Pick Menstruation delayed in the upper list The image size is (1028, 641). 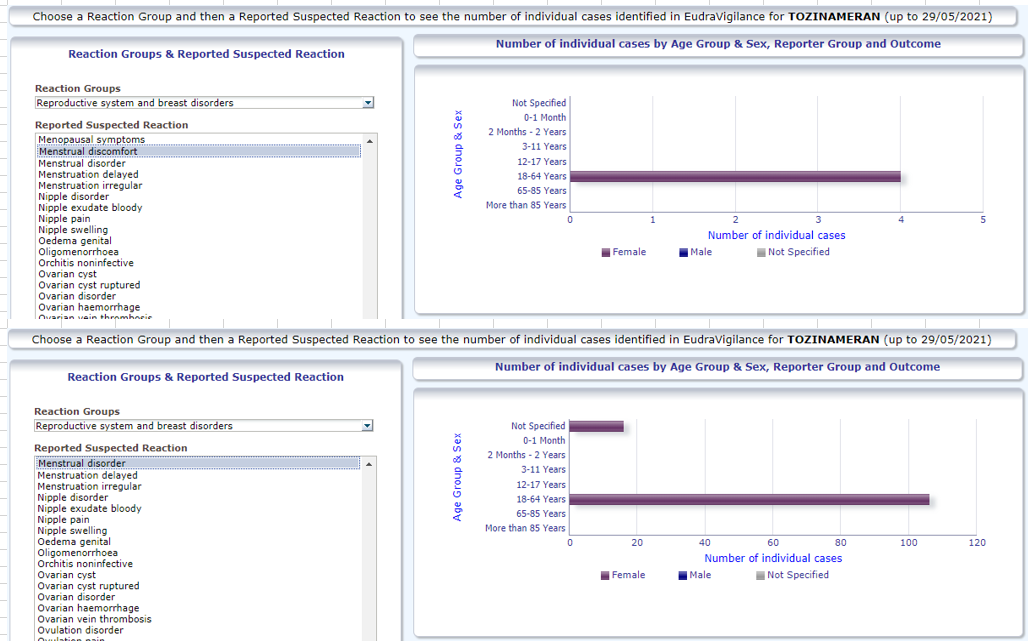click(89, 174)
